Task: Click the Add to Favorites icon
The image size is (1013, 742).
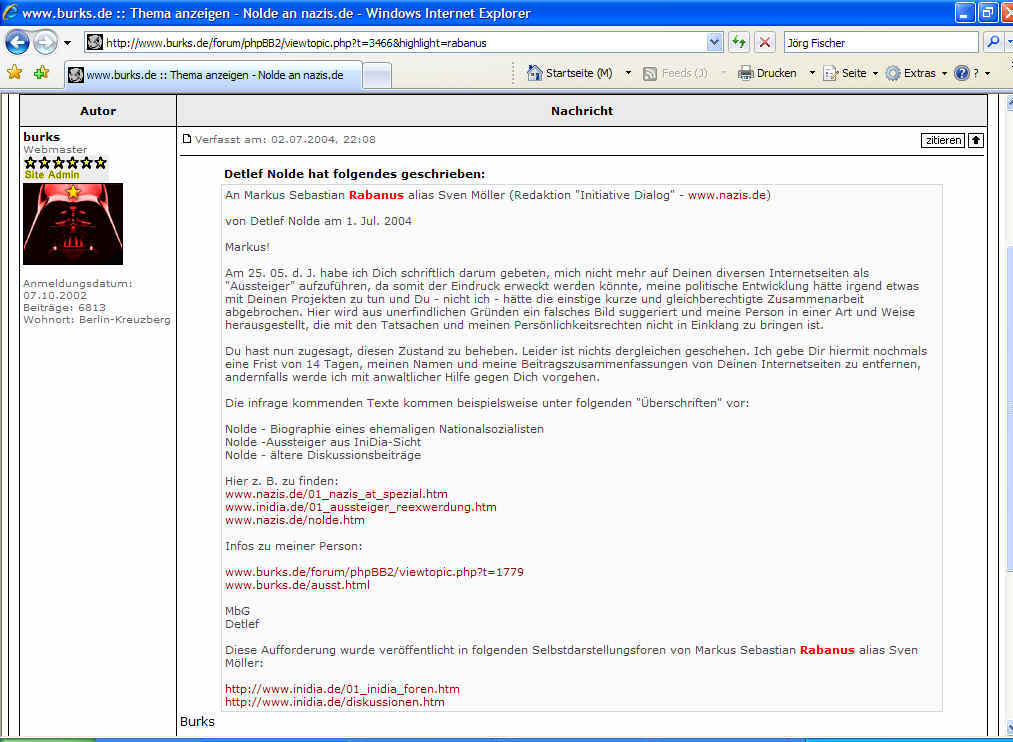Action: pyautogui.click(x=41, y=73)
